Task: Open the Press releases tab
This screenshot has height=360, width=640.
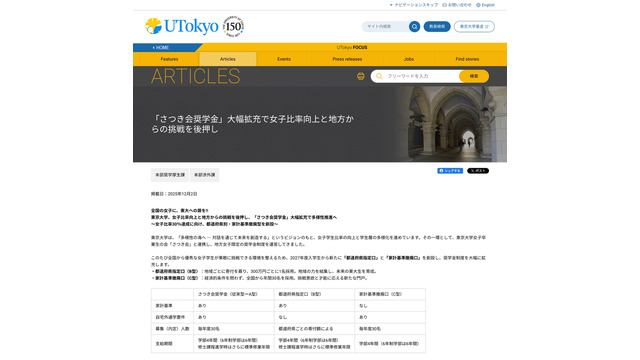Action: (347, 59)
